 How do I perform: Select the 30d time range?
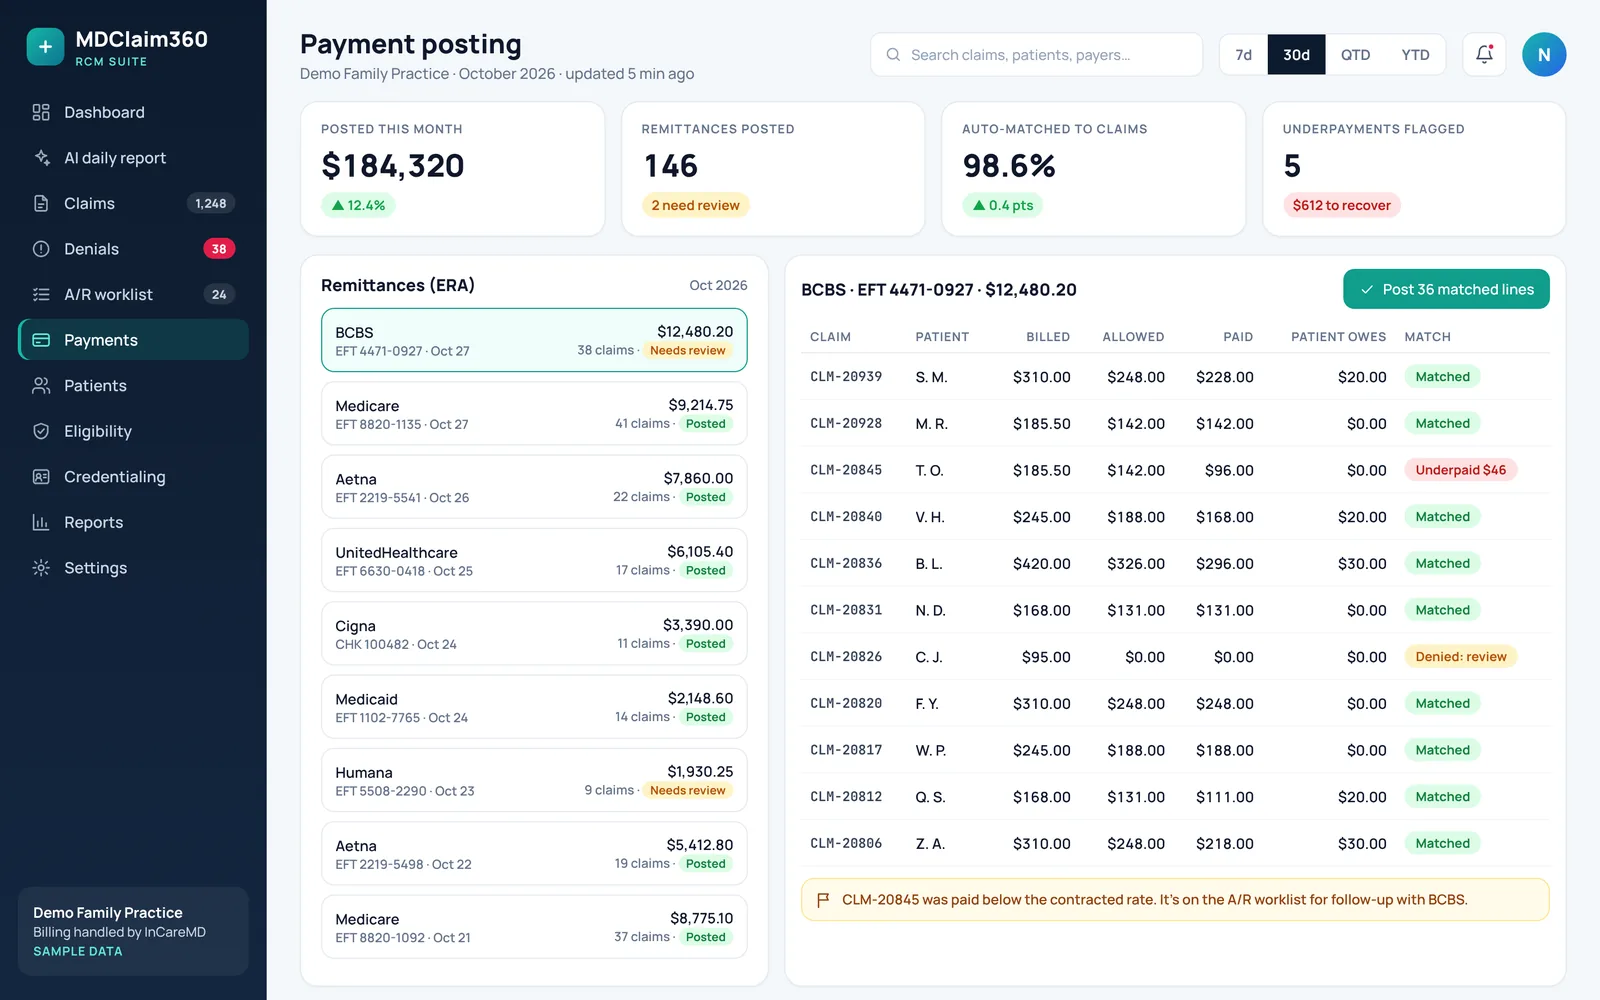[1296, 55]
